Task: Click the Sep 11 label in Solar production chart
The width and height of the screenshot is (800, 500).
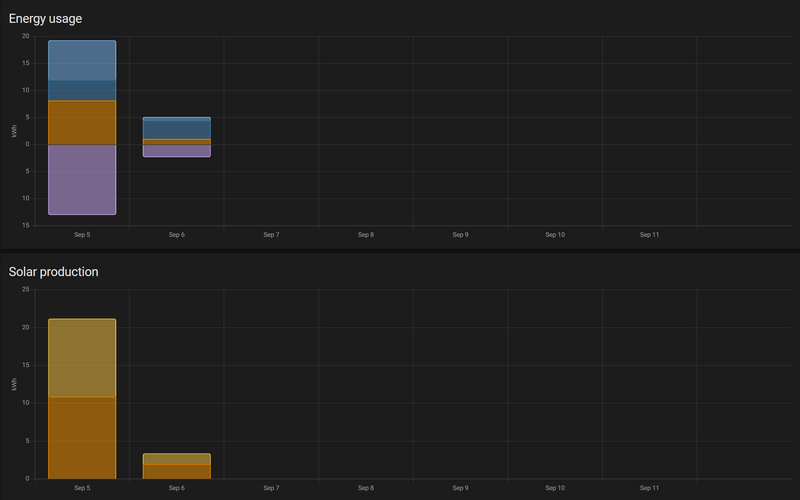Action: 649,488
